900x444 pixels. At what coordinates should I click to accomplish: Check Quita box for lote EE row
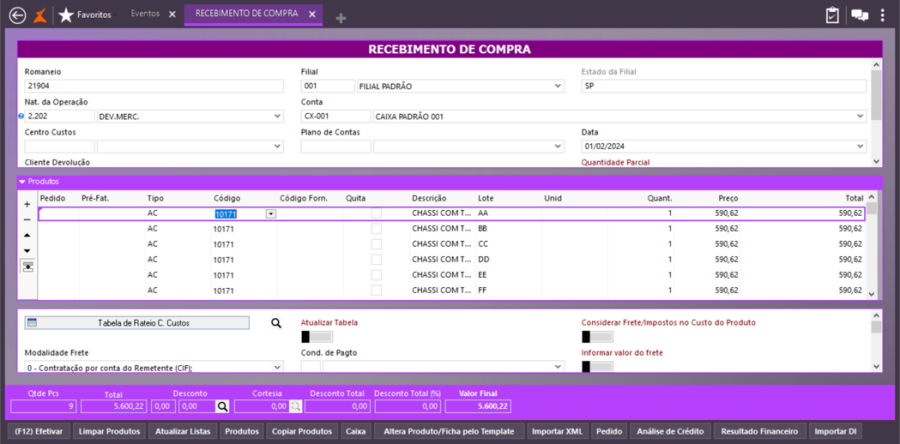(377, 275)
